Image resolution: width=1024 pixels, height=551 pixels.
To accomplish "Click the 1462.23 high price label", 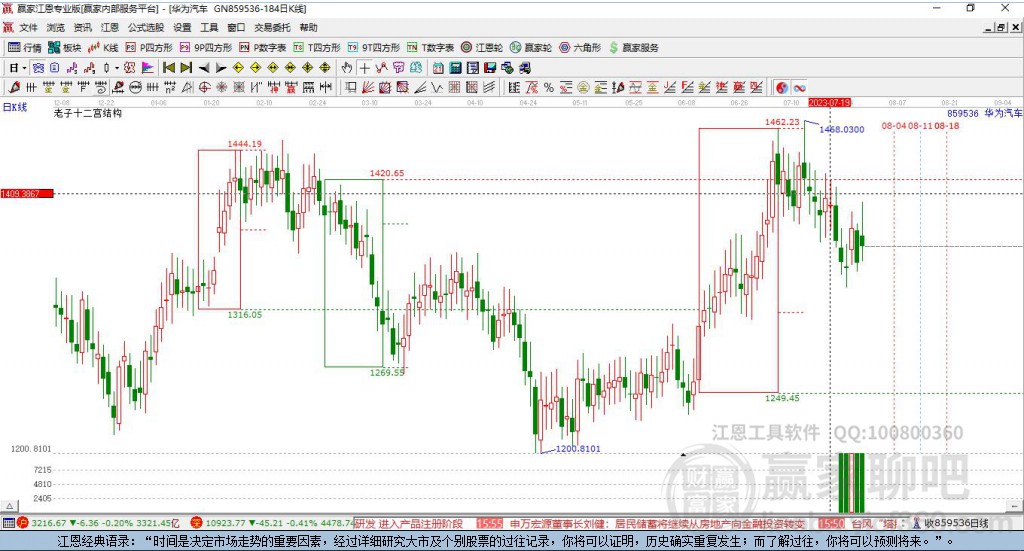I will pyautogui.click(x=782, y=122).
